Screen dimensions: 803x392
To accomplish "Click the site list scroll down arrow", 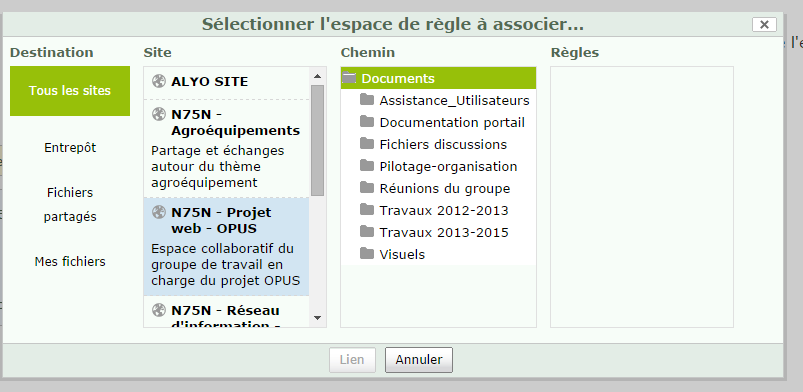I will point(317,318).
